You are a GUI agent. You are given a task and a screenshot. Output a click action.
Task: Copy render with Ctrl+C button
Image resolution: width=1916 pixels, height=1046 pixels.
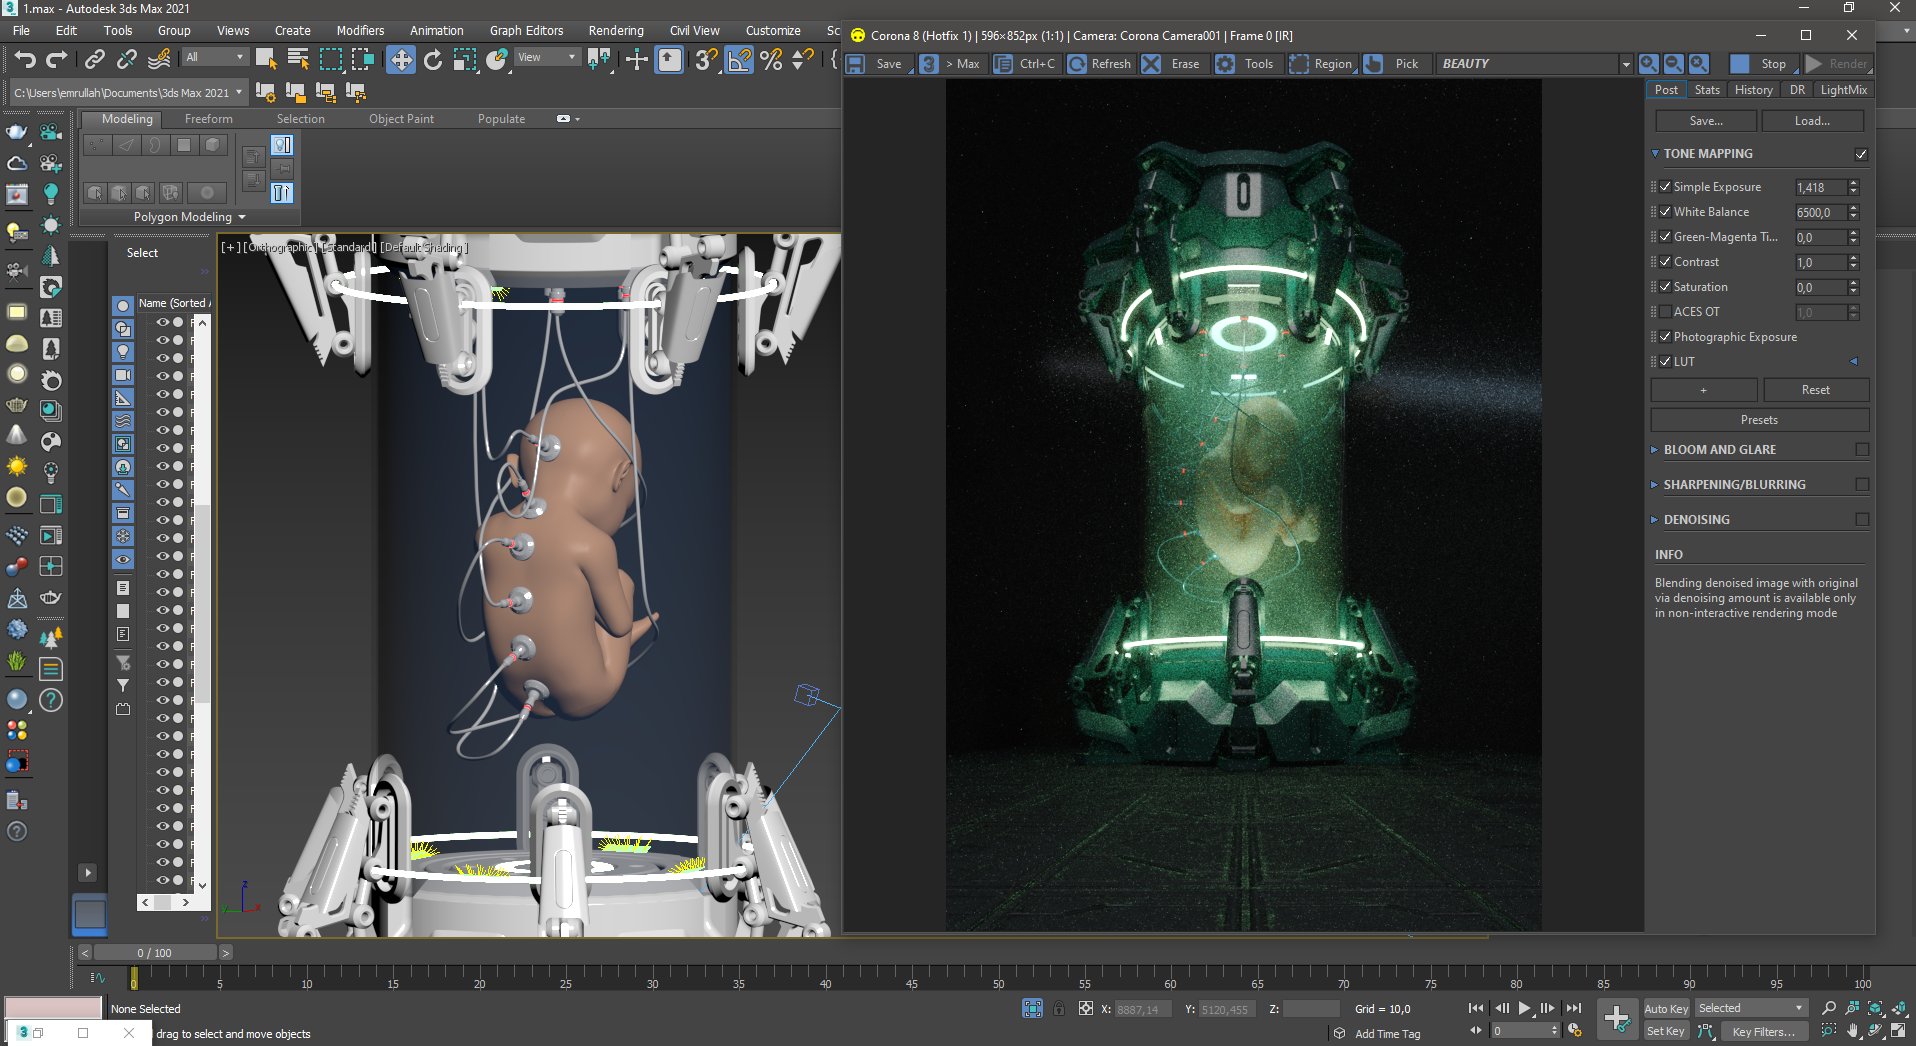(1025, 64)
